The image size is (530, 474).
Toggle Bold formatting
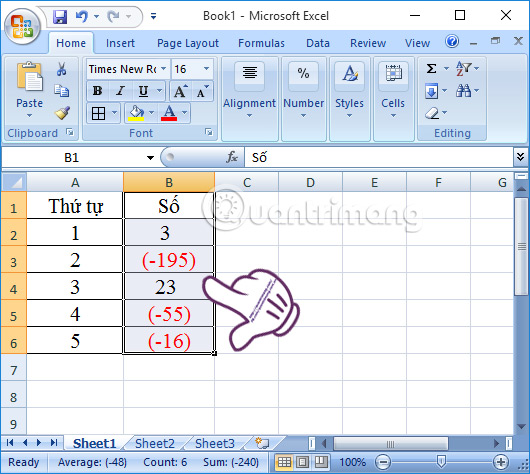(97, 91)
